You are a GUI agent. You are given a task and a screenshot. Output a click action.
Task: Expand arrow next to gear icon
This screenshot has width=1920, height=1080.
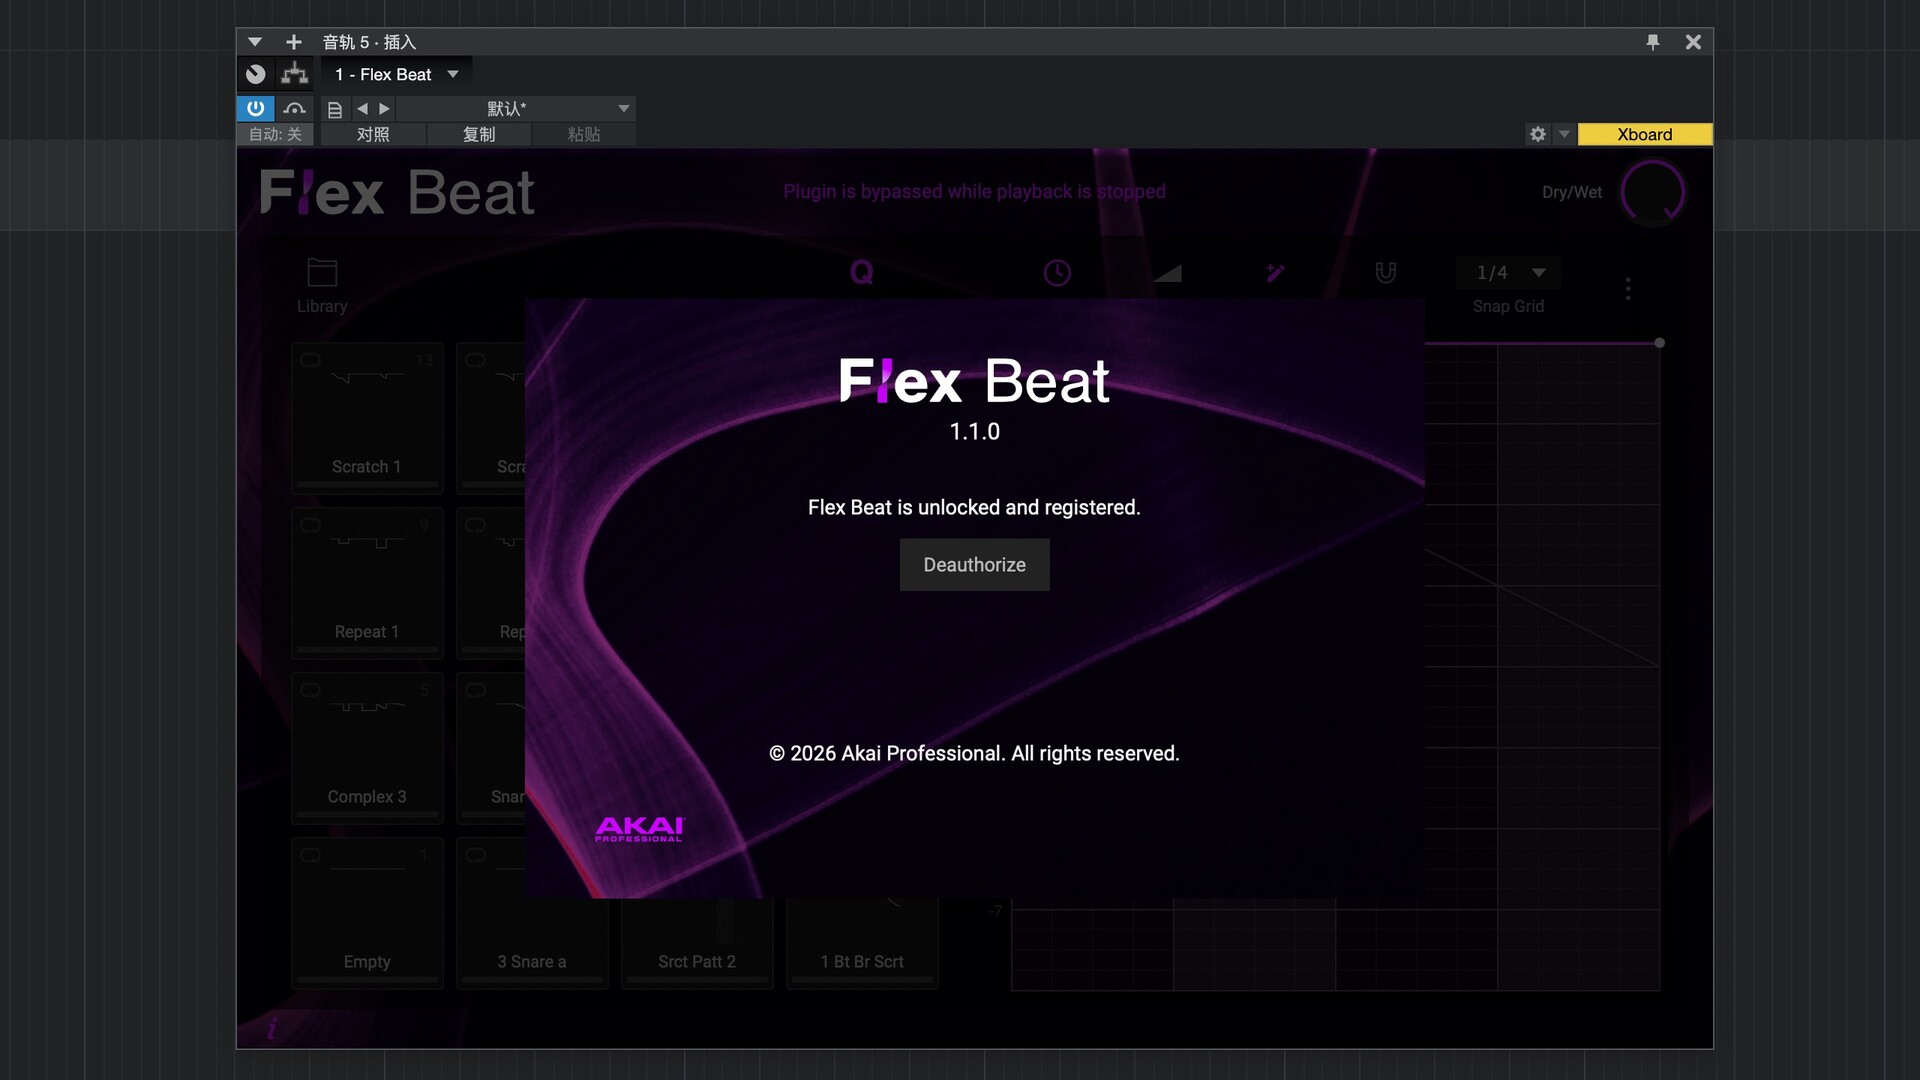point(1564,134)
